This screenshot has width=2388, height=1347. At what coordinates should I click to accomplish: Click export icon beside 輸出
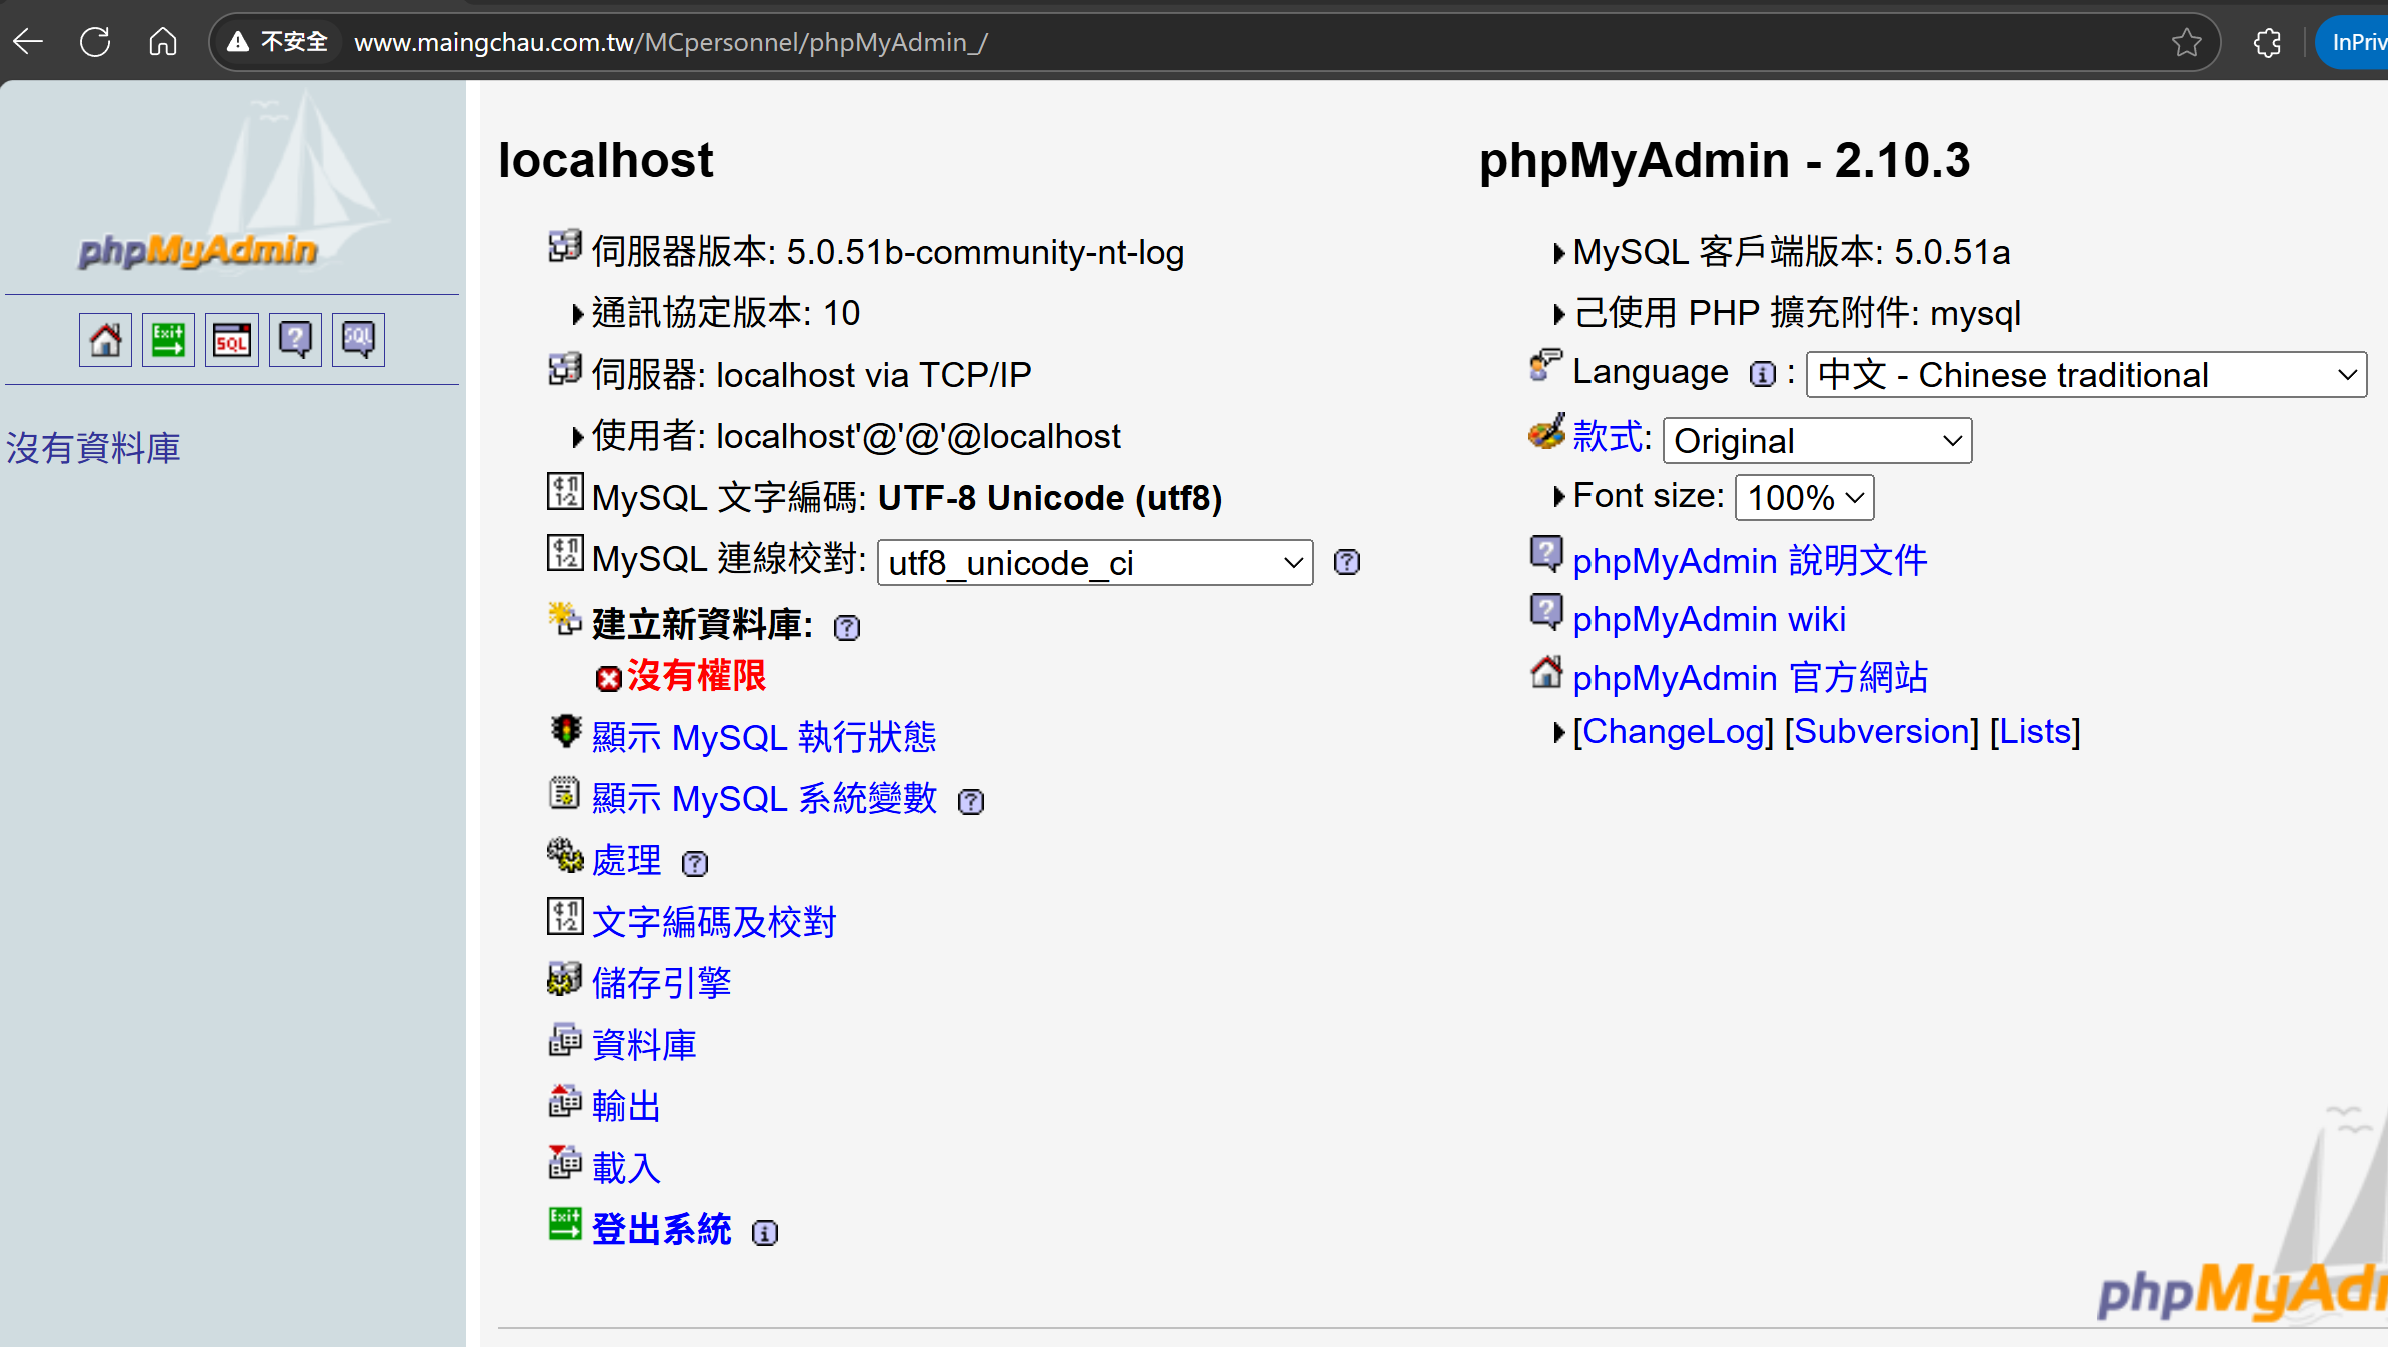click(565, 1101)
